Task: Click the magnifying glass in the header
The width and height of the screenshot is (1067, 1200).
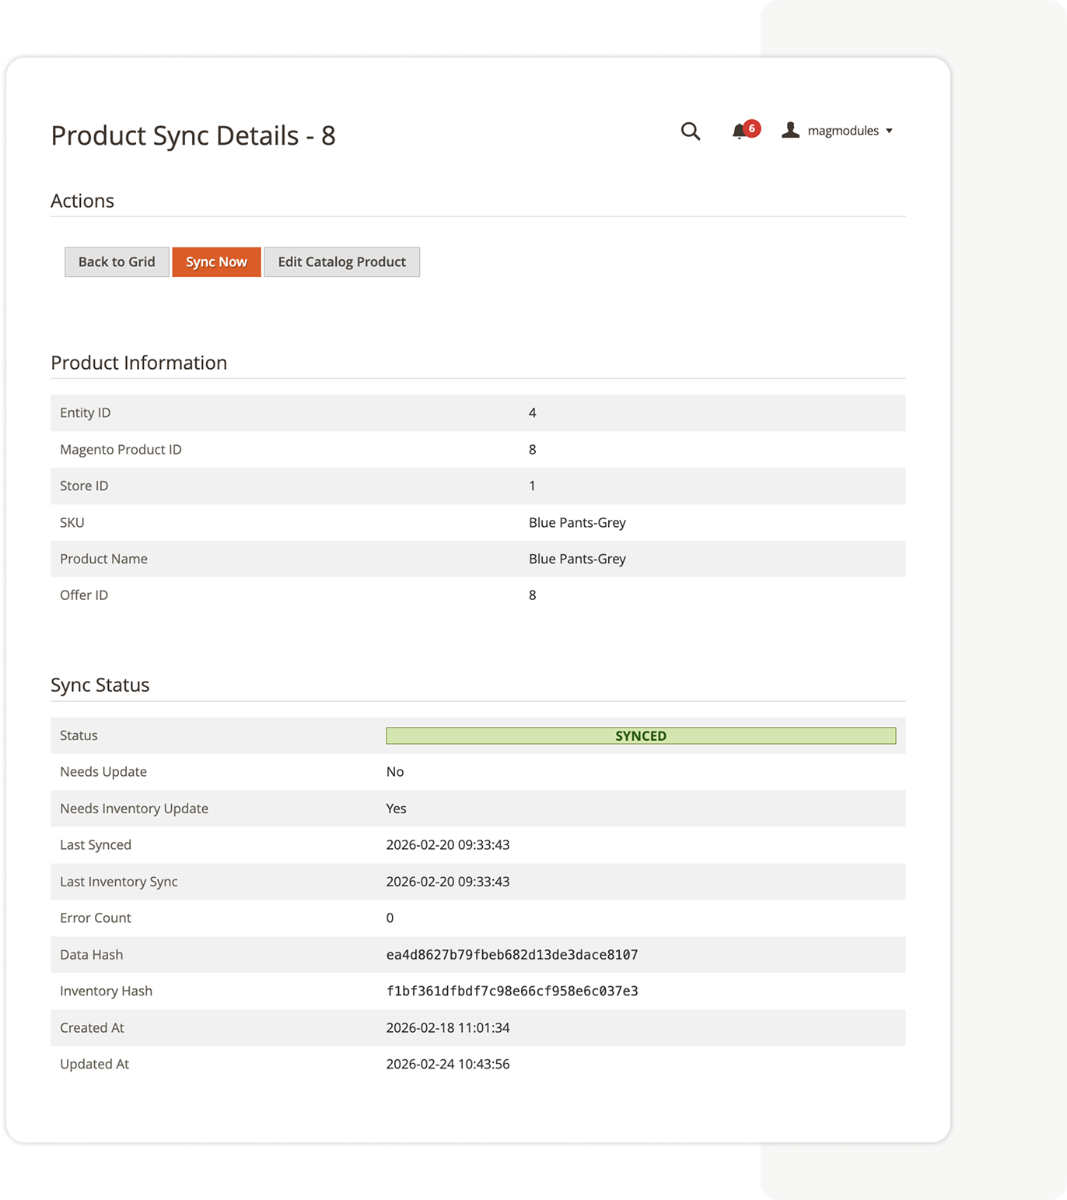Action: (x=690, y=131)
